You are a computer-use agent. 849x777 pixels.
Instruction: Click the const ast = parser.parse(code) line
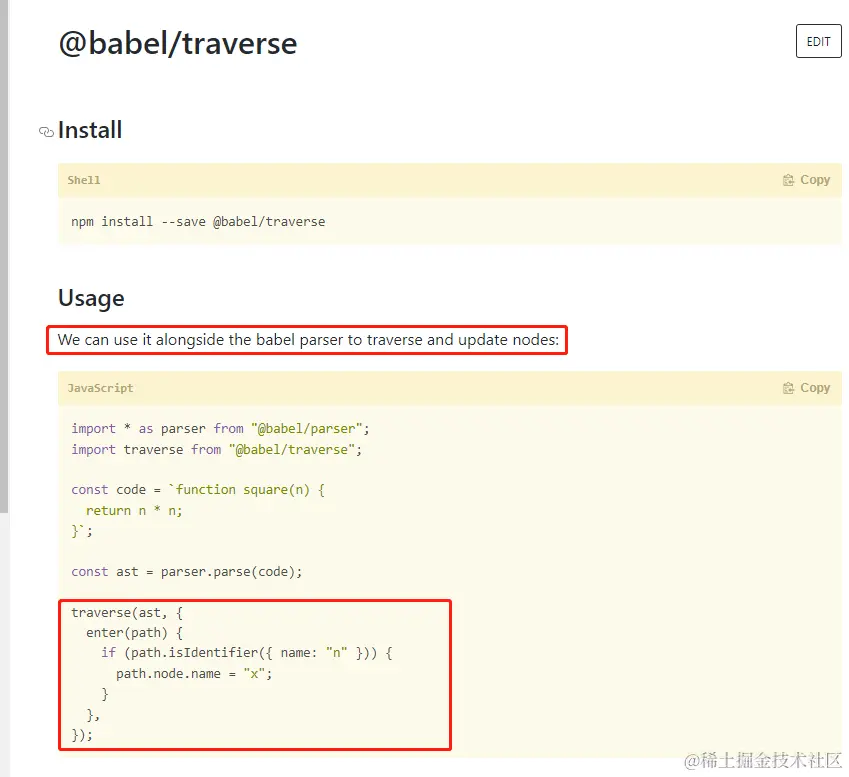pyautogui.click(x=187, y=572)
